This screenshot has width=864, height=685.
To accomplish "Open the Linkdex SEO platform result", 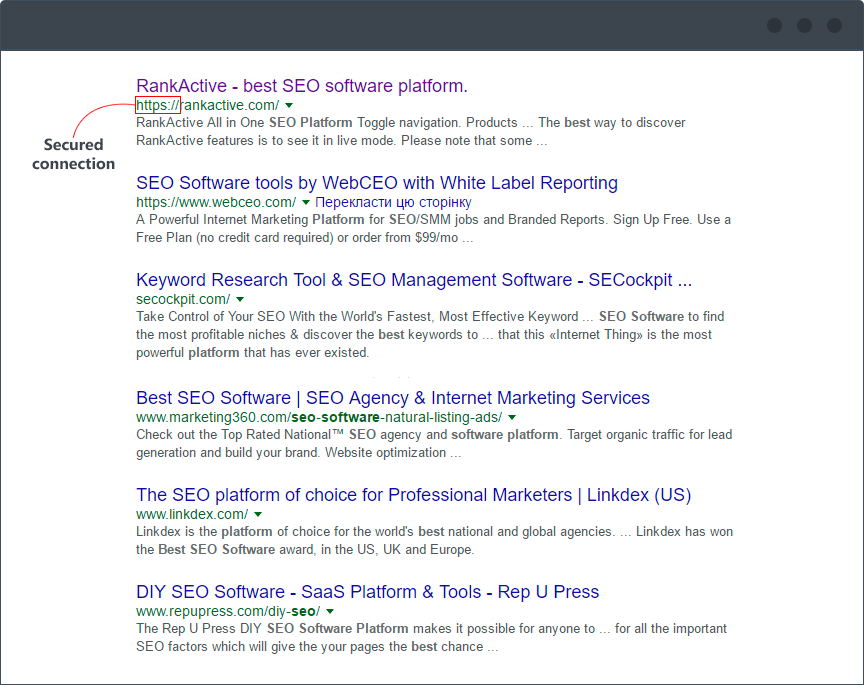I will pyautogui.click(x=413, y=495).
